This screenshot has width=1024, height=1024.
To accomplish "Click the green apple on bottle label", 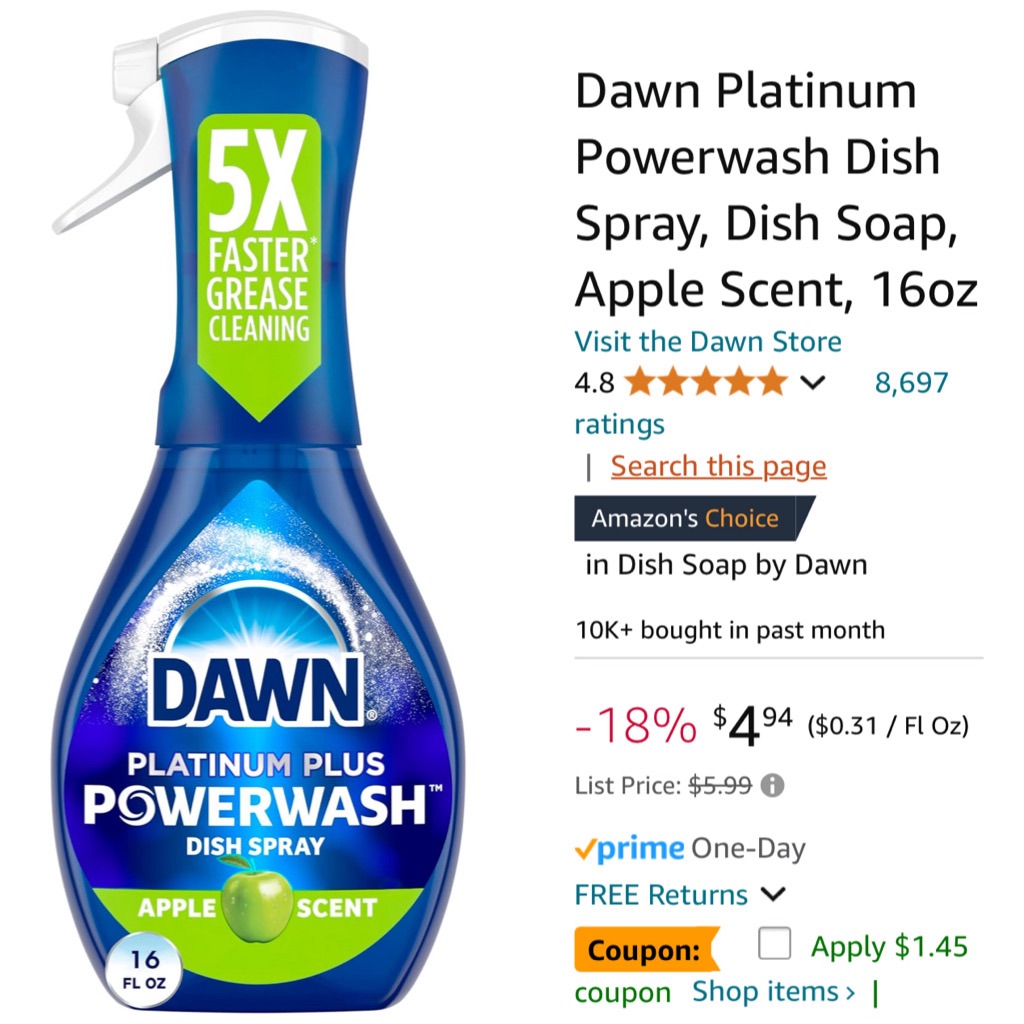I will pyautogui.click(x=257, y=902).
